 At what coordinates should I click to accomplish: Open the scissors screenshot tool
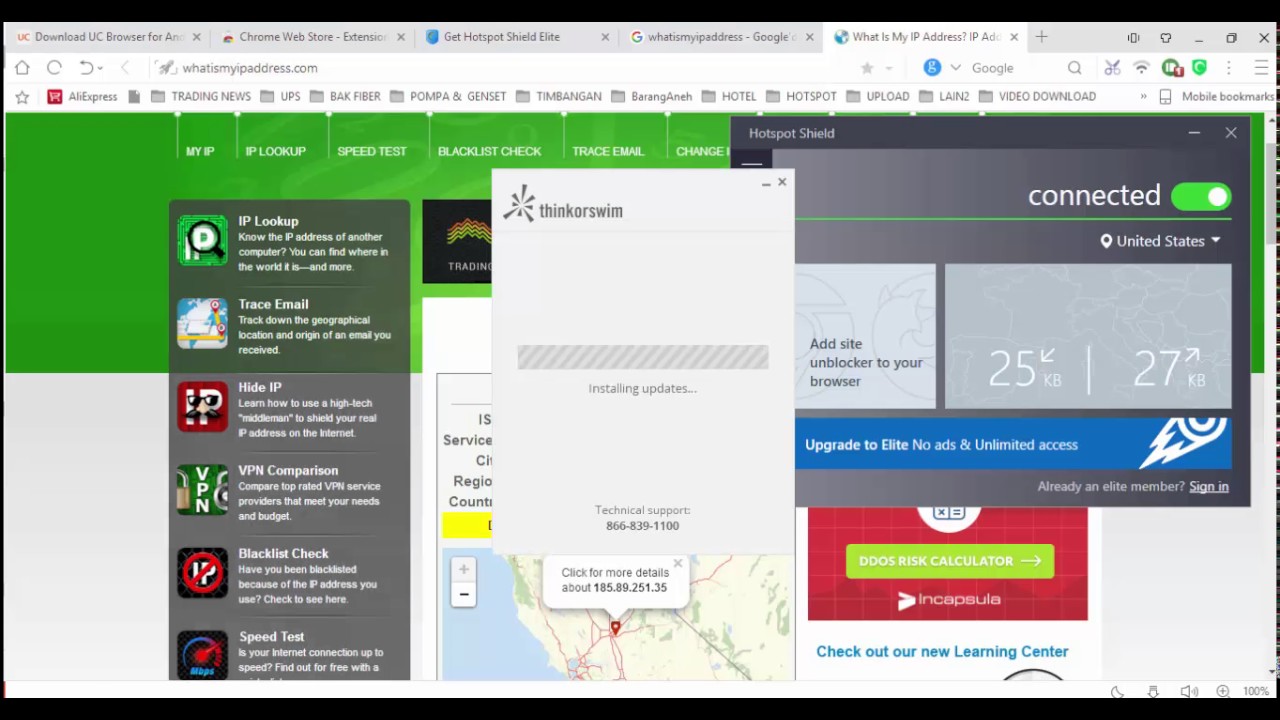[1112, 68]
